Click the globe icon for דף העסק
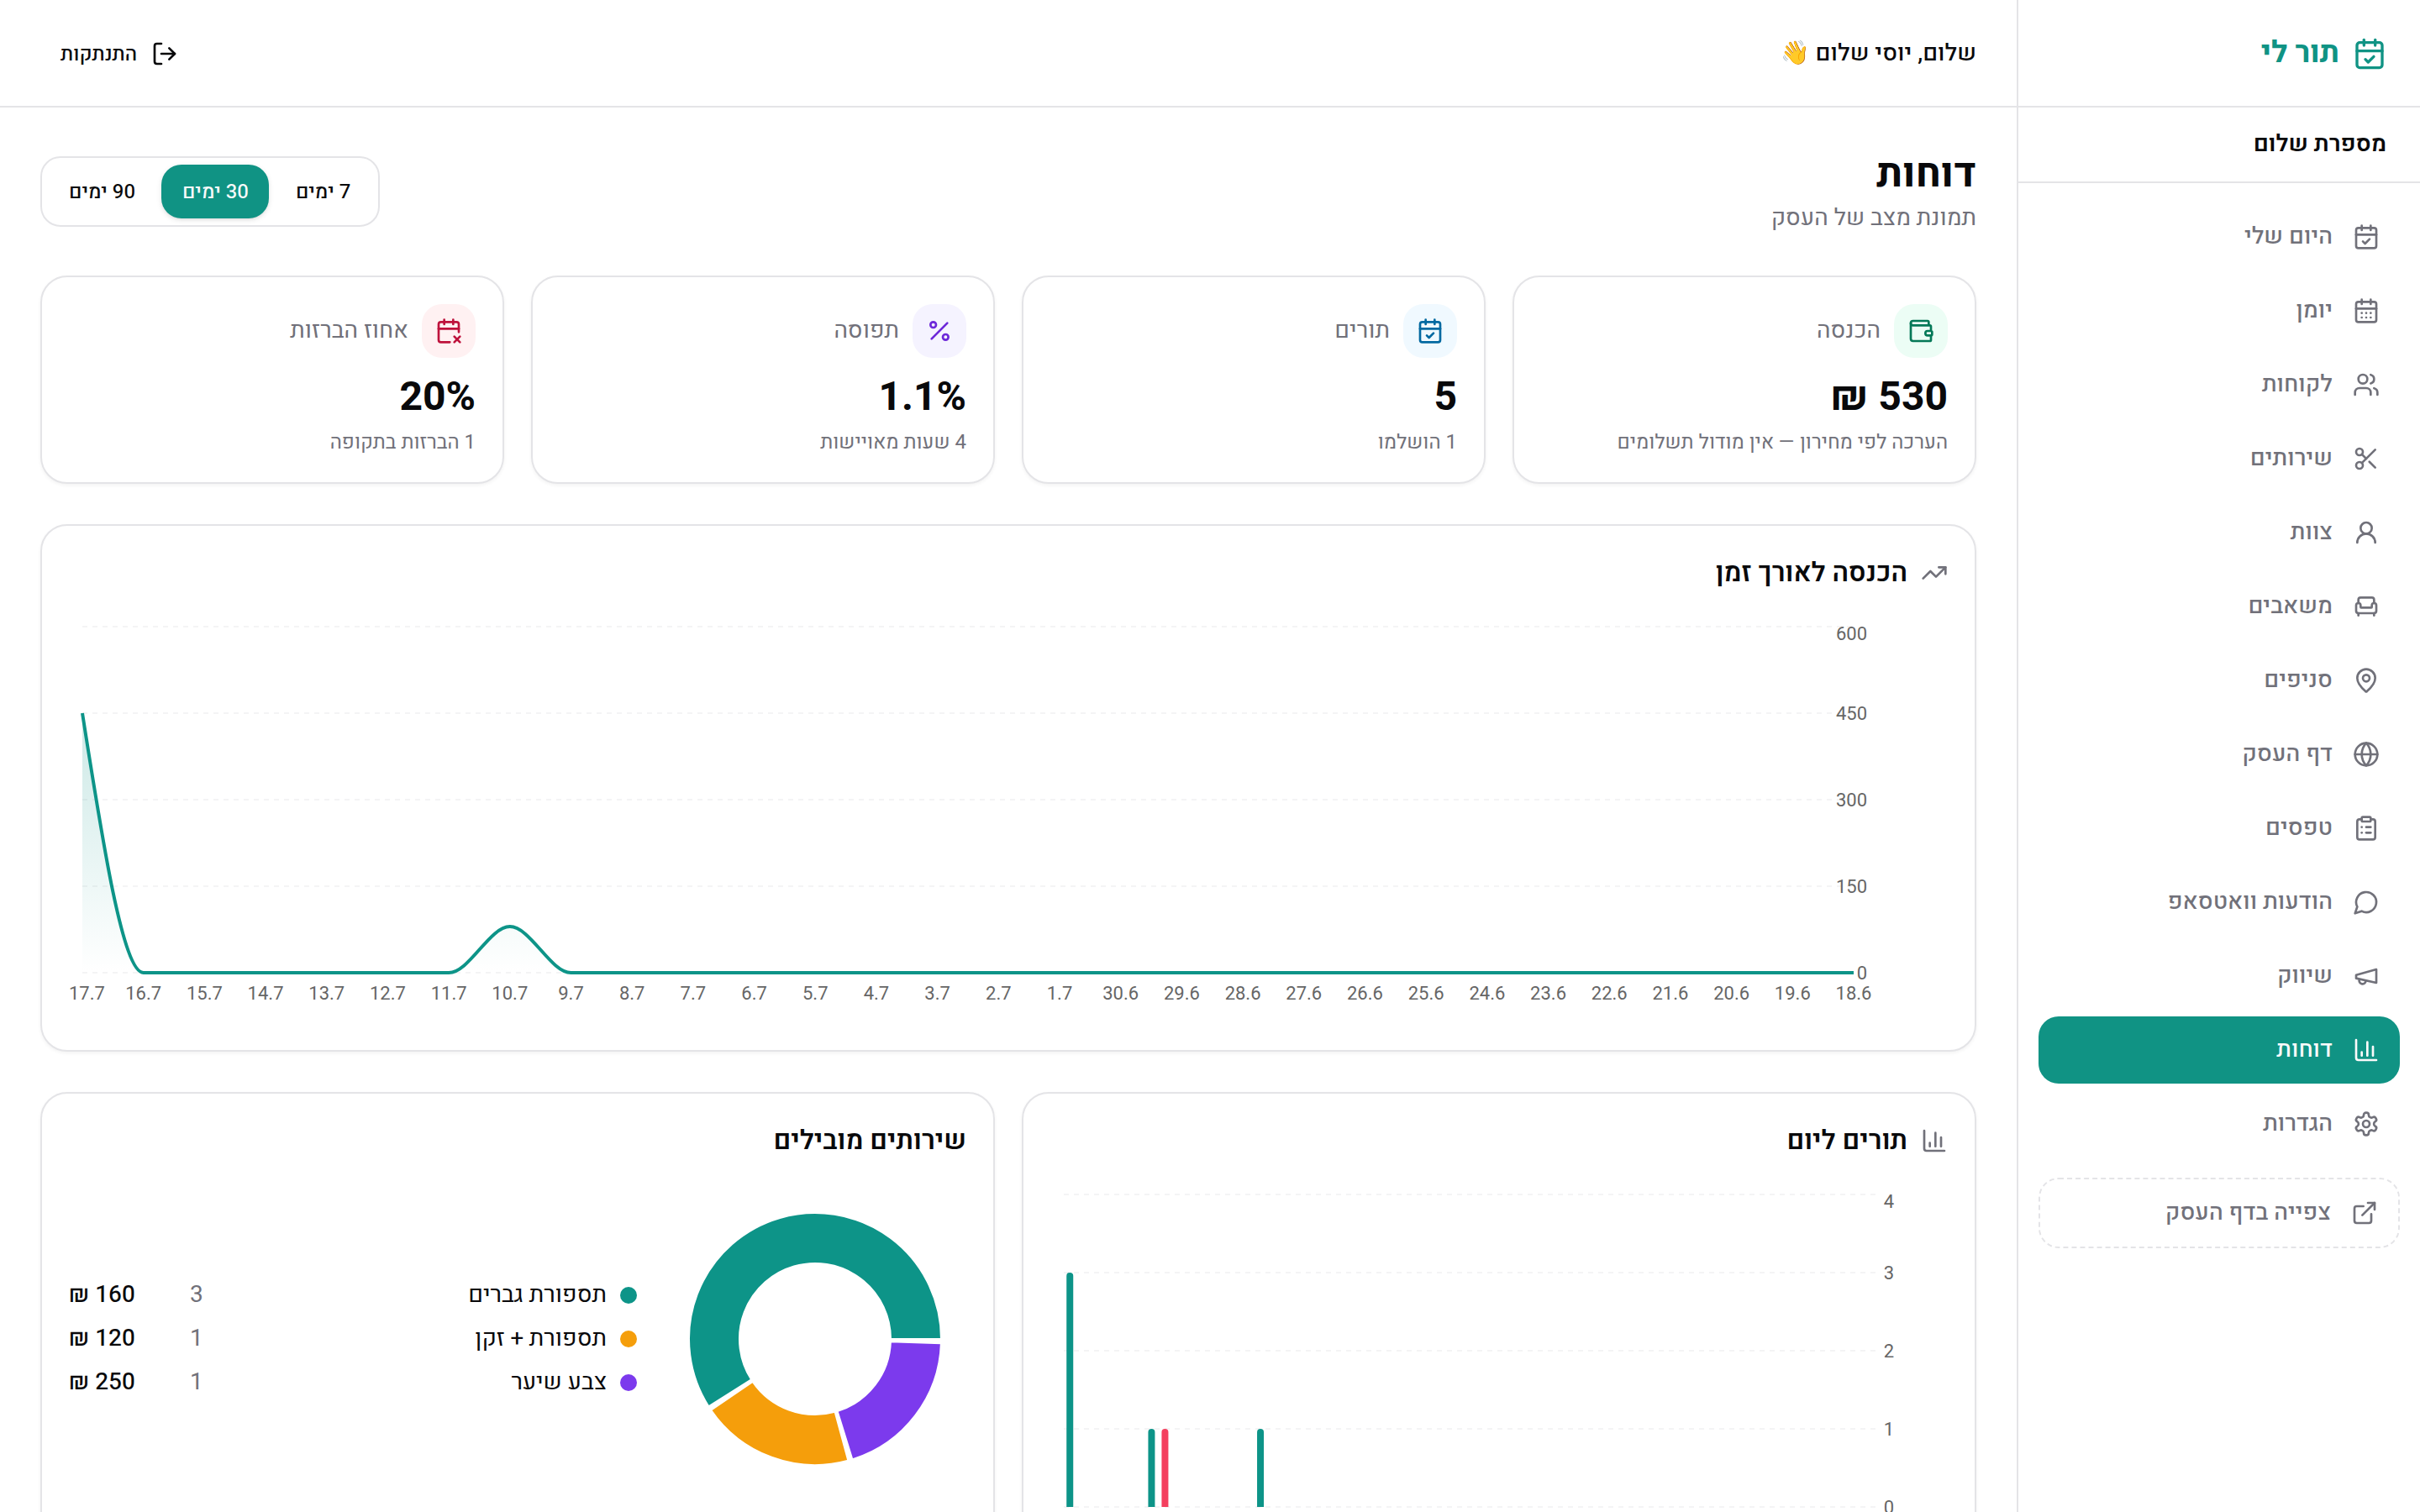This screenshot has height=1512, width=2420. point(2365,754)
